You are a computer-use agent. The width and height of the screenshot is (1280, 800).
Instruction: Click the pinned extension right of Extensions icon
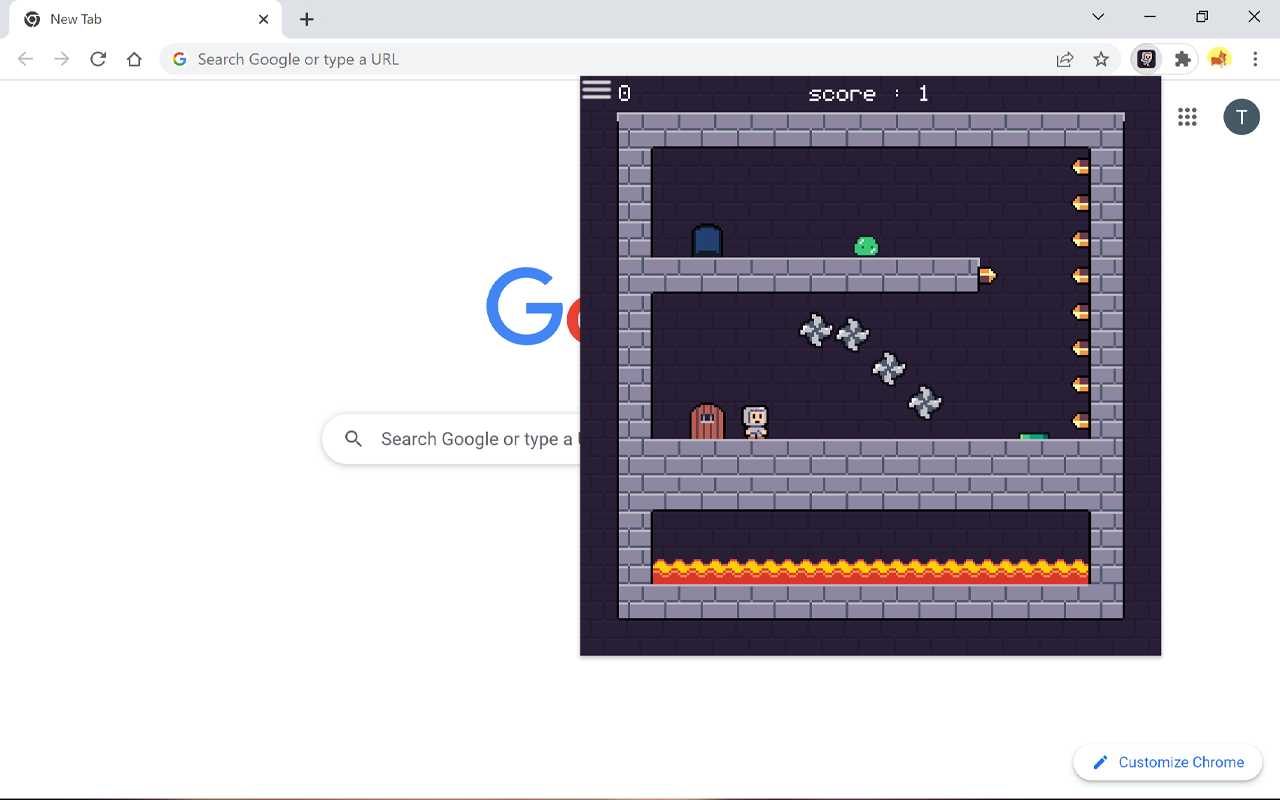(1218, 59)
